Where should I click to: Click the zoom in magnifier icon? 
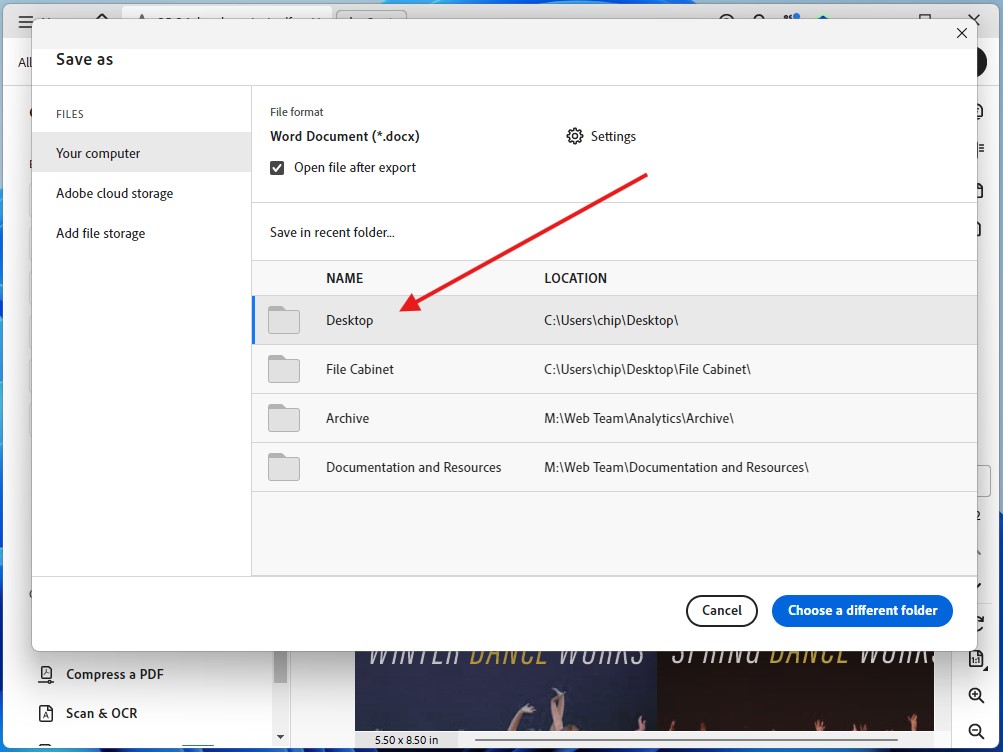tap(976, 695)
